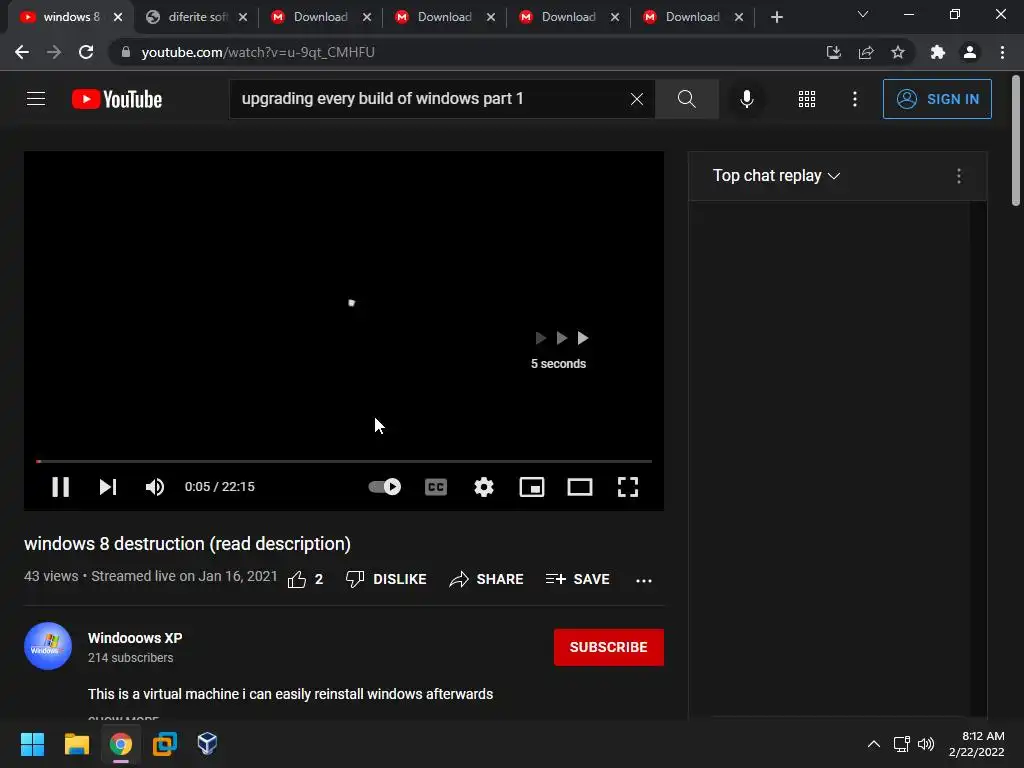Enter full screen mode
Image resolution: width=1024 pixels, height=768 pixels.
tap(628, 487)
